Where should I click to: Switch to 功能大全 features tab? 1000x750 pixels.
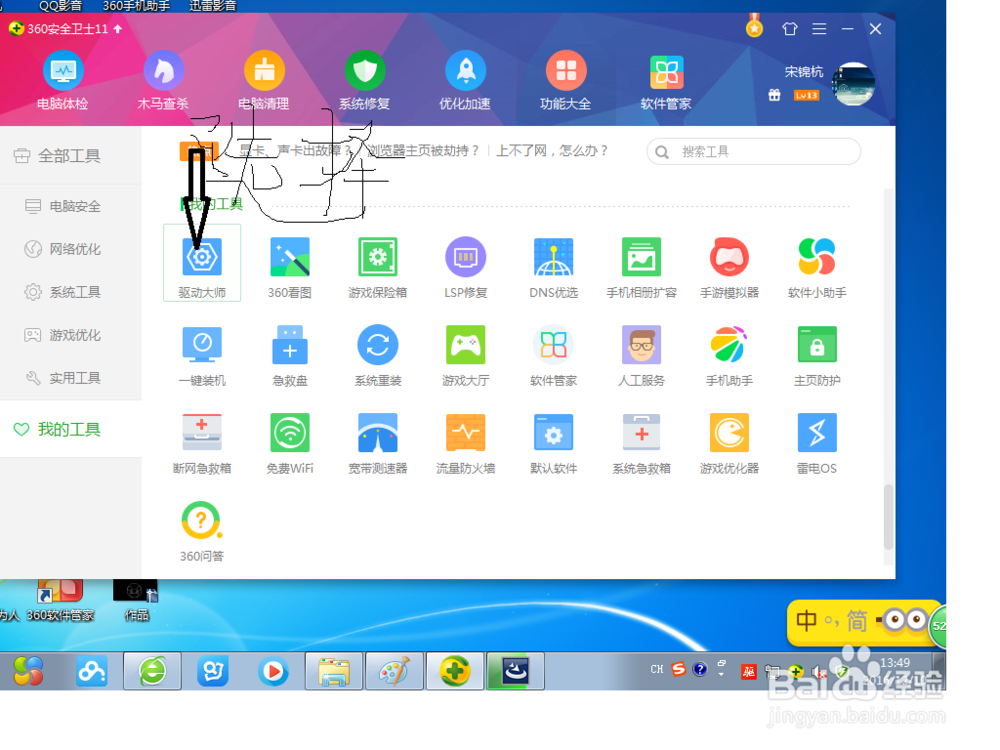[566, 80]
